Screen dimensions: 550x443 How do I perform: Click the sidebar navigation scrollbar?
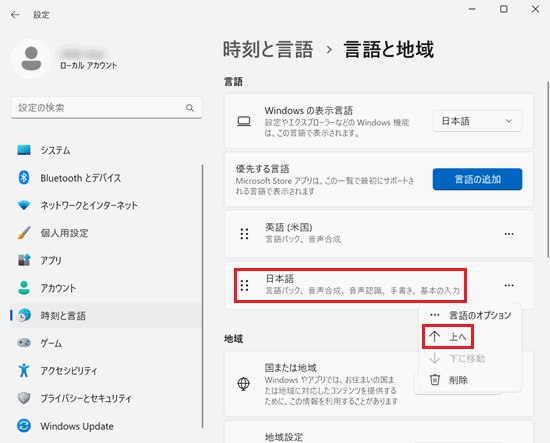click(202, 296)
